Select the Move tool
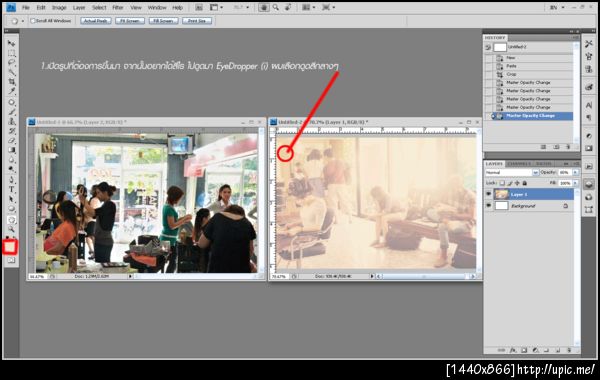This screenshot has height=380, width=600. [x=11, y=43]
